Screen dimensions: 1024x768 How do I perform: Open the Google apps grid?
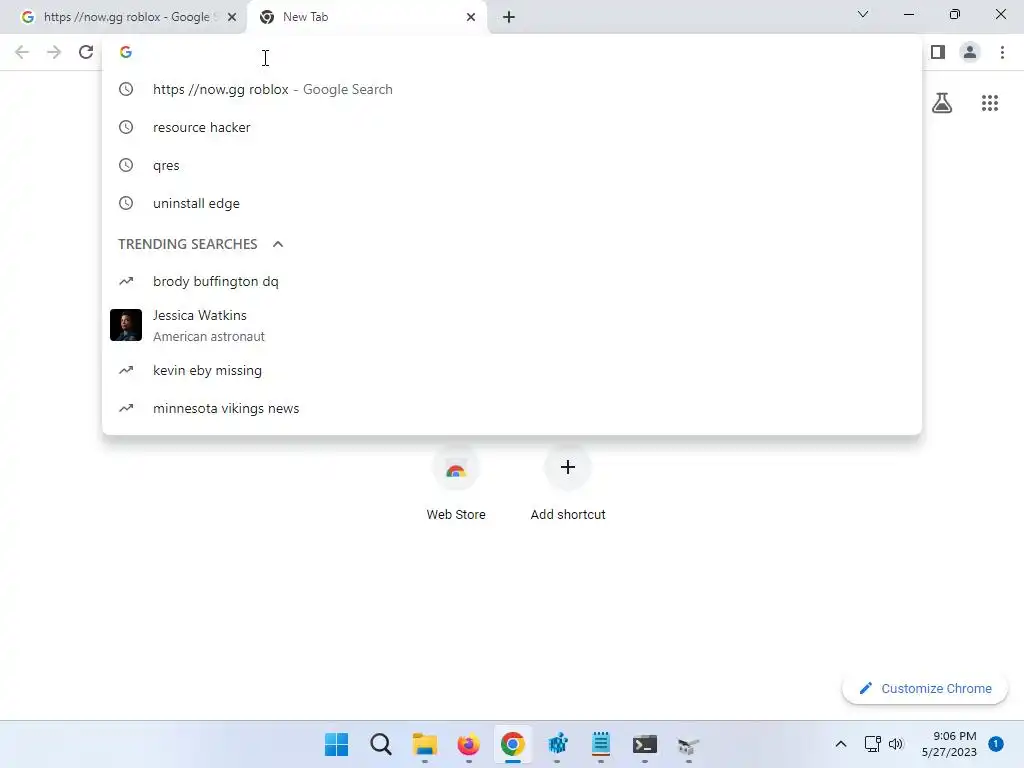point(989,103)
